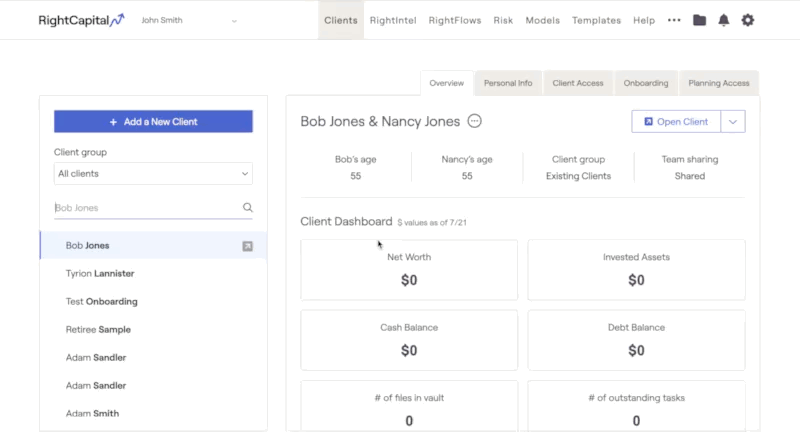Click the Open Client button
Image resolution: width=800 pixels, height=446 pixels.
click(676, 121)
